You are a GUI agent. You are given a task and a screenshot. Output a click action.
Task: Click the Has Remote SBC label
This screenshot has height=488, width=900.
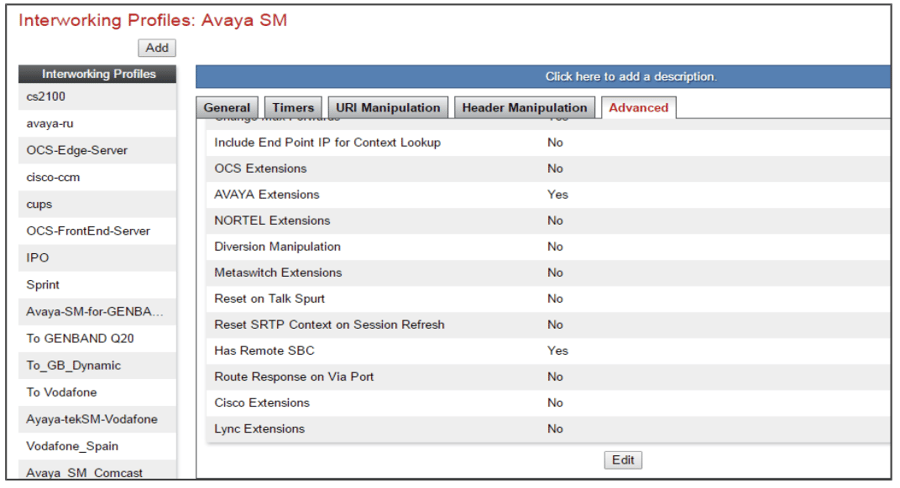264,351
